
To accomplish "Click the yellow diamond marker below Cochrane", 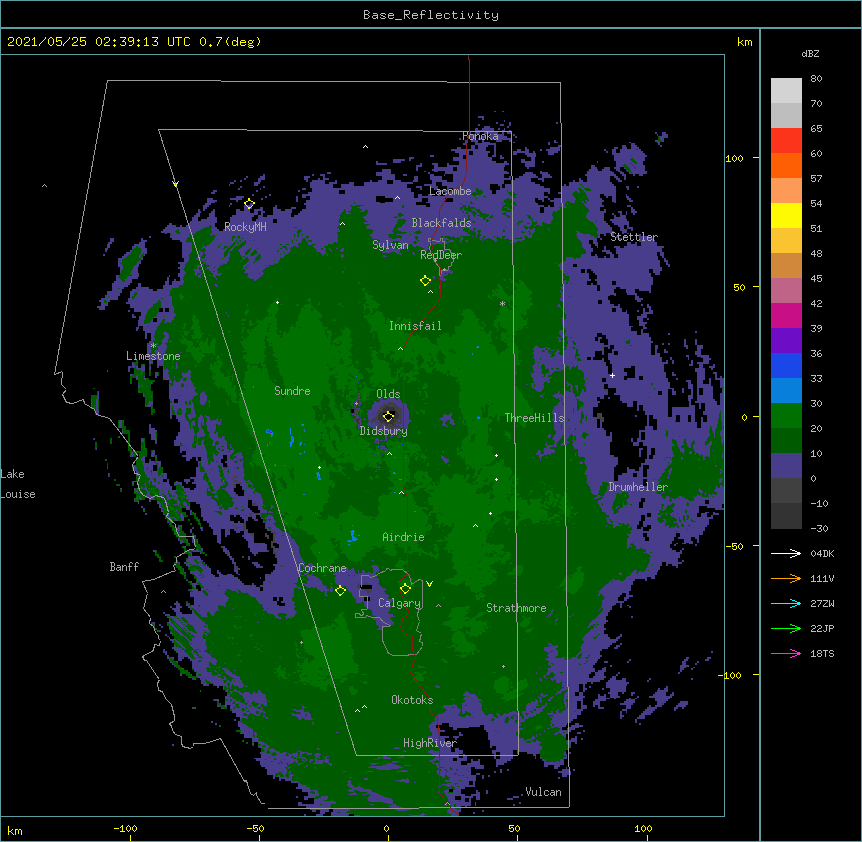I will point(340,591).
